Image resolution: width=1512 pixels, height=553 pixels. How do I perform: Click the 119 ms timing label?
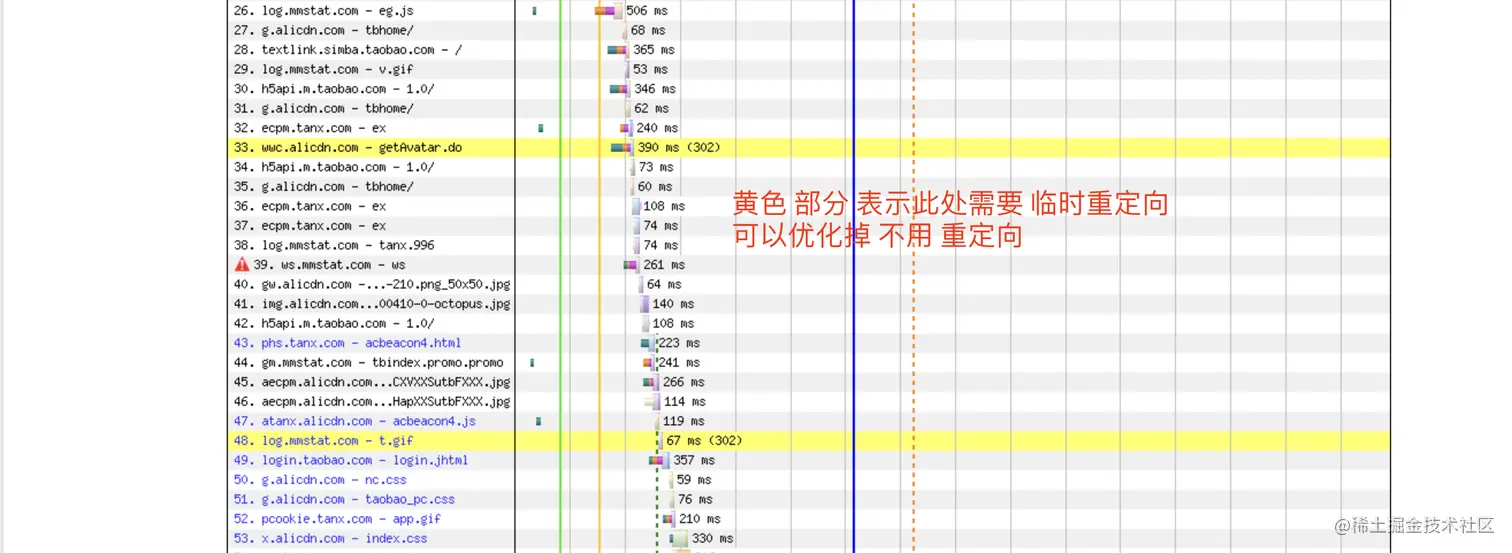tap(684, 421)
